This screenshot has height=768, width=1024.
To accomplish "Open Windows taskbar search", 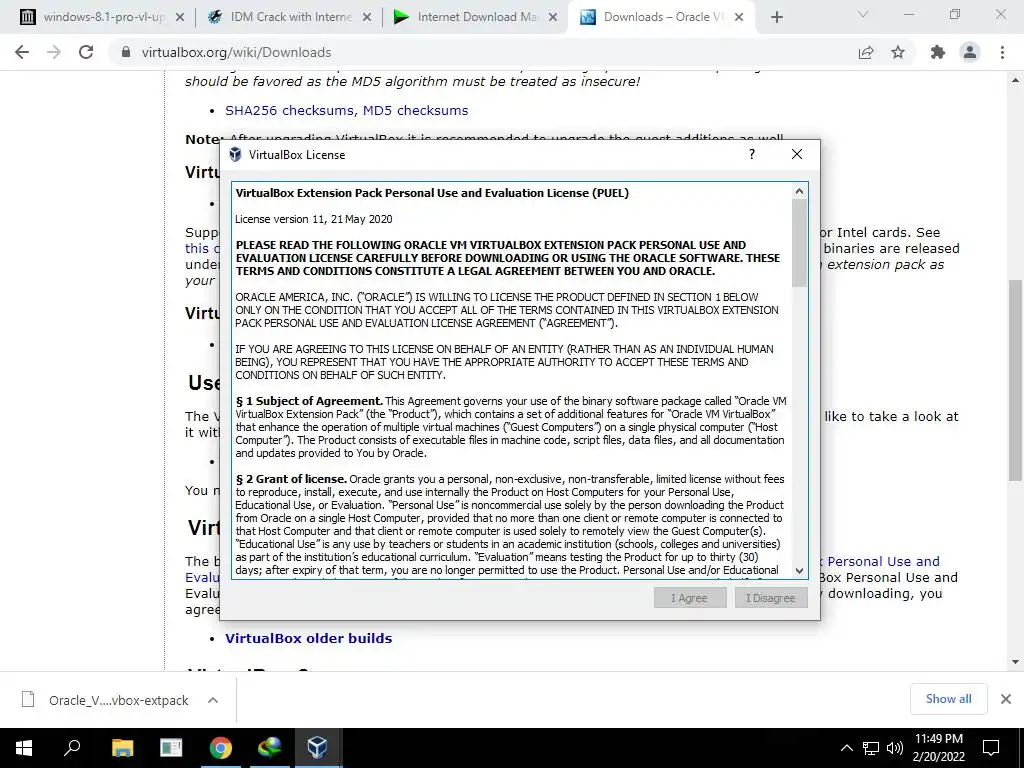I will click(72, 747).
